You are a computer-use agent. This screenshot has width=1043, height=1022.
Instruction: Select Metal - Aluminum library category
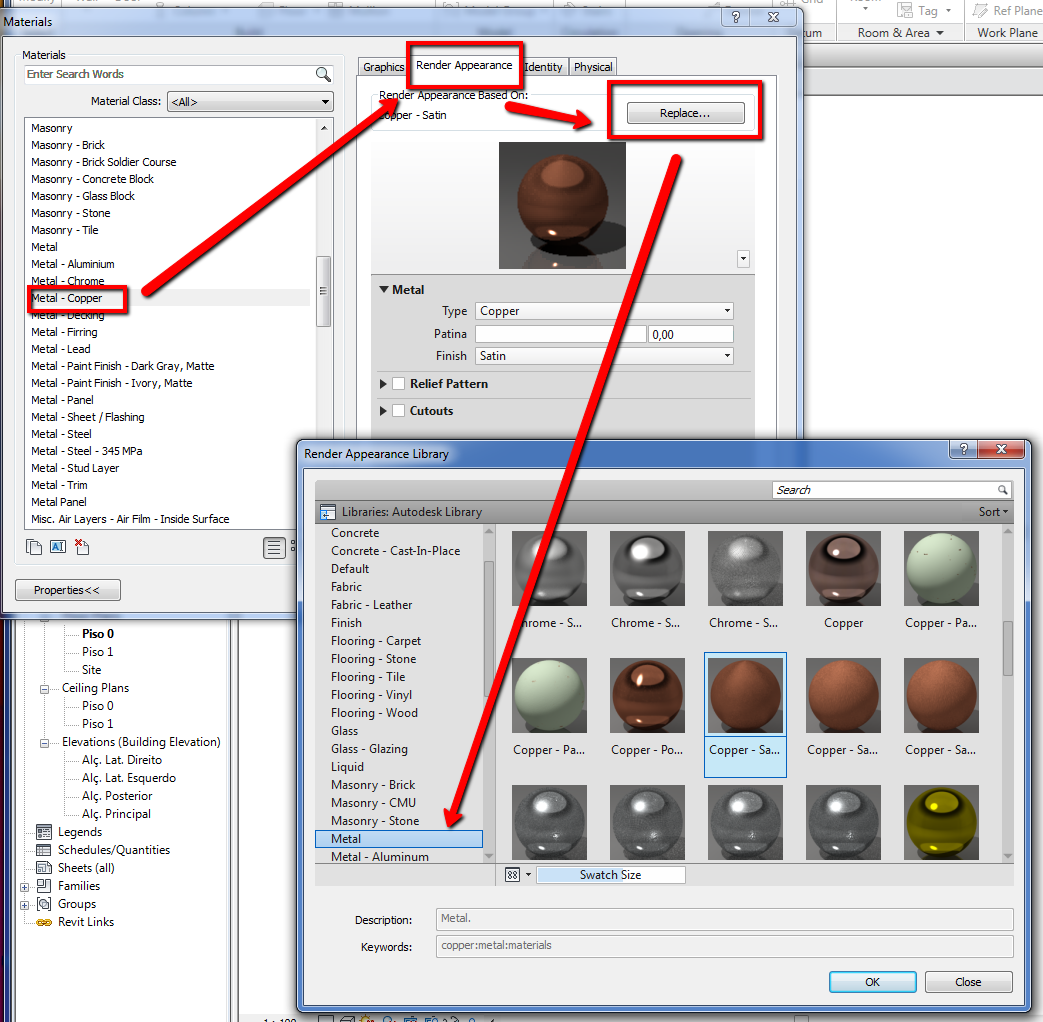click(x=380, y=857)
